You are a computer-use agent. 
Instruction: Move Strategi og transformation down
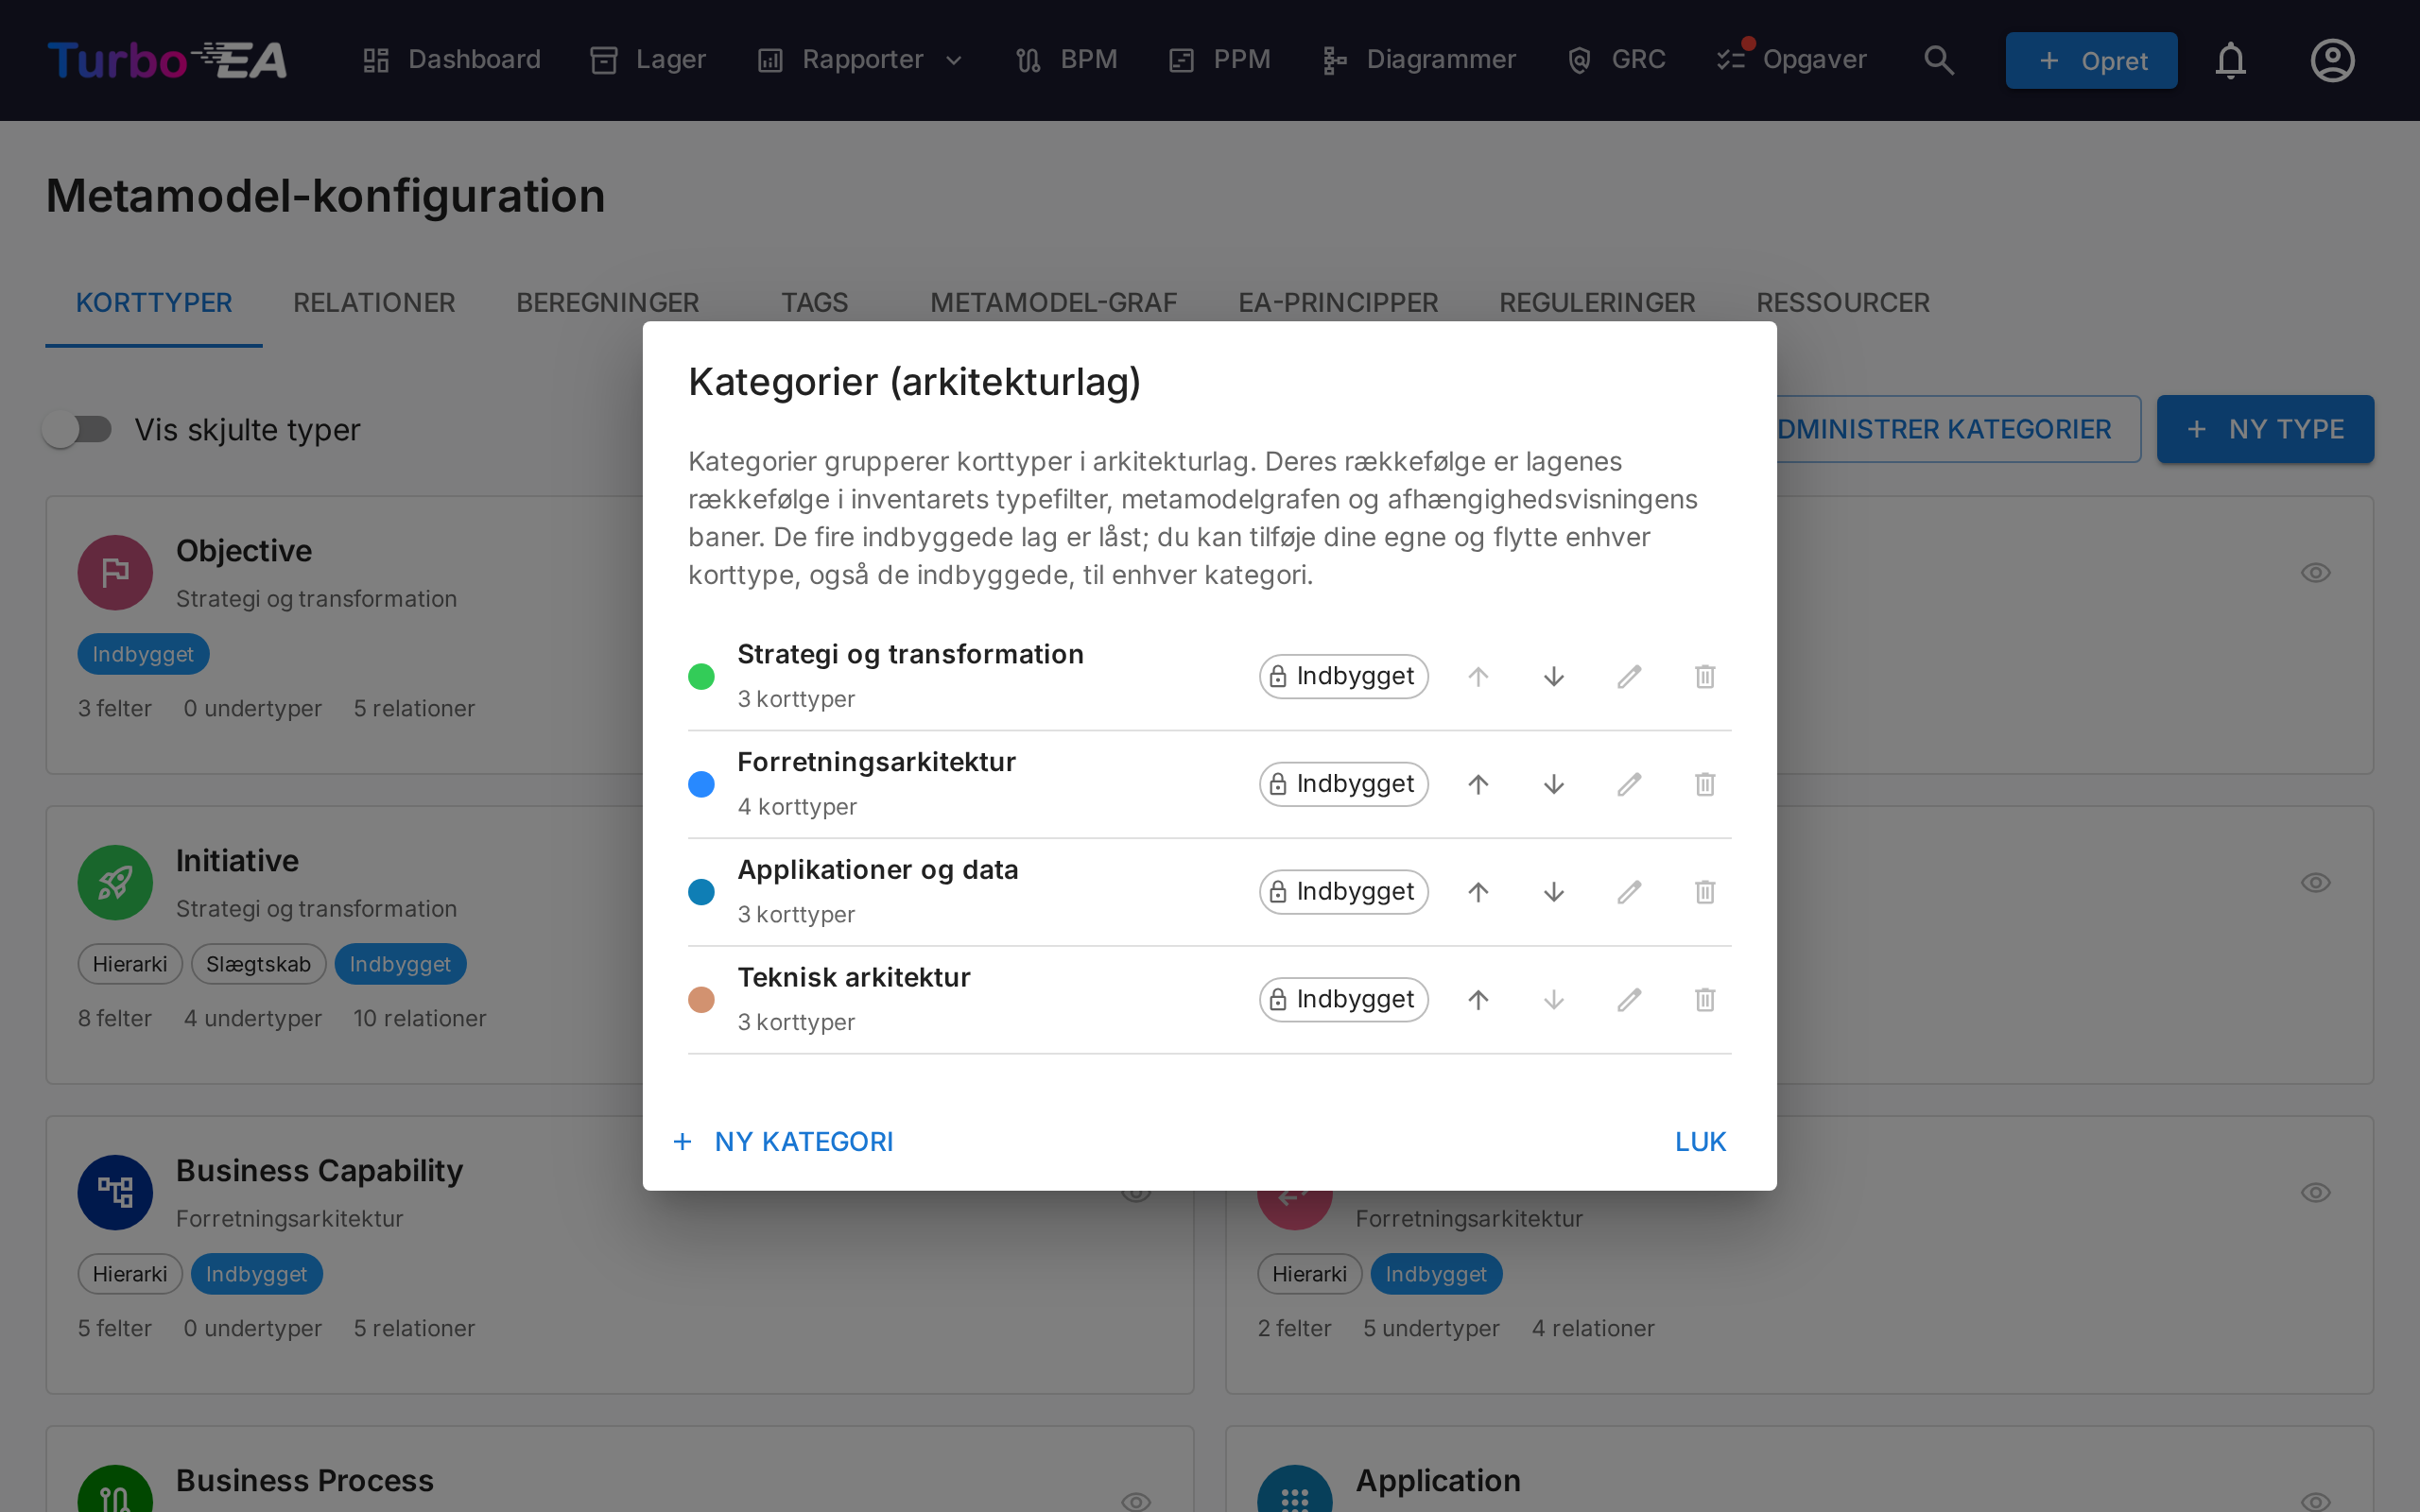(x=1553, y=677)
